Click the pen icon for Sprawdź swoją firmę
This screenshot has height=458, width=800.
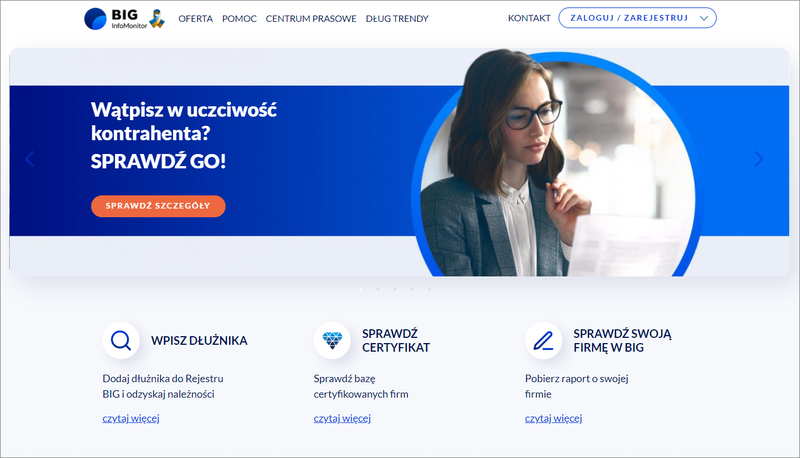coord(543,340)
